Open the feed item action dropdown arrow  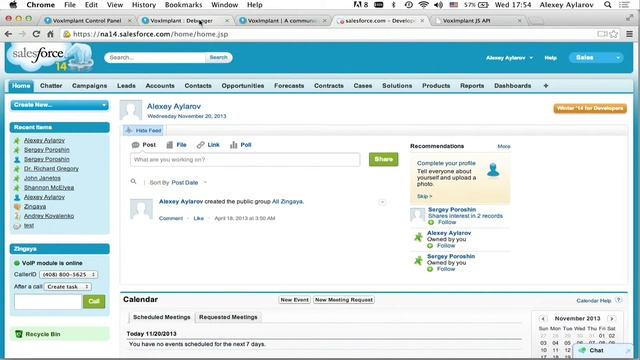coord(382,202)
